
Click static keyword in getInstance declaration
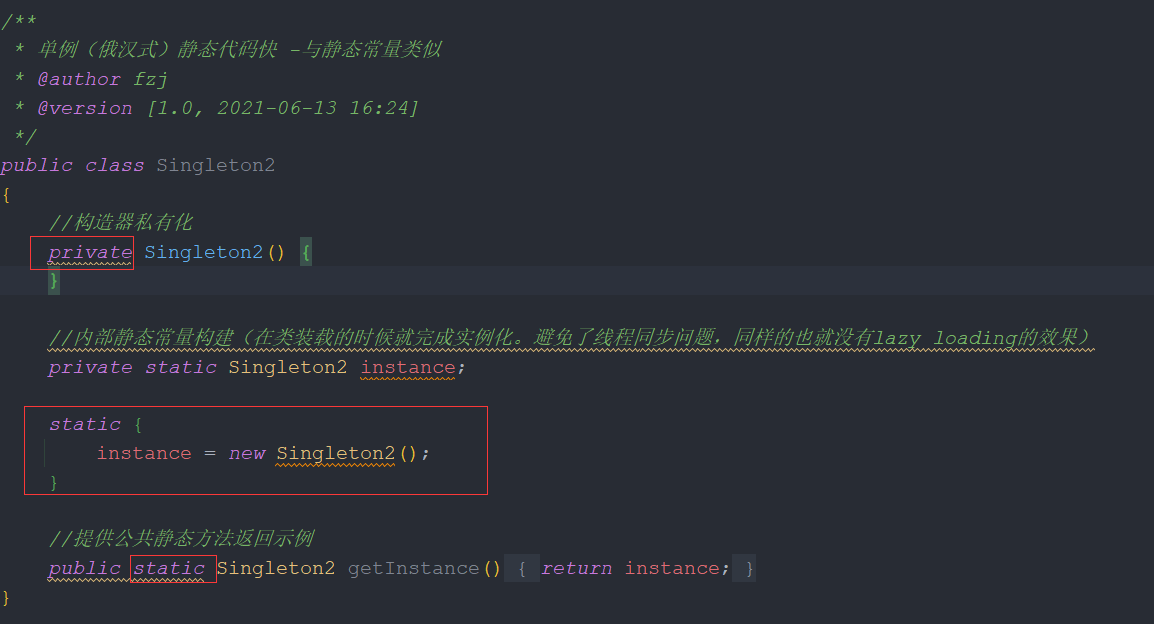tap(169, 569)
